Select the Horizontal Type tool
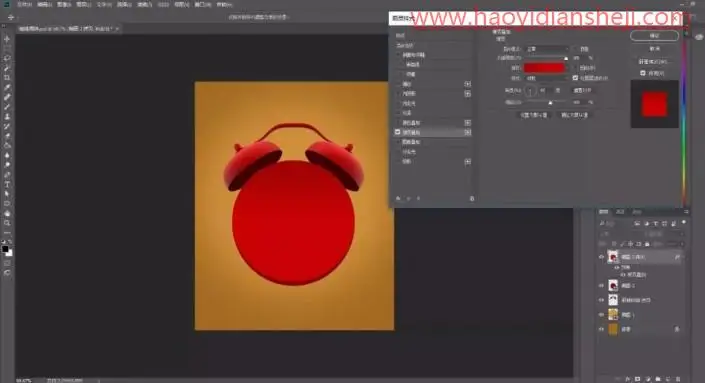The width and height of the screenshot is (705, 383). click(x=7, y=184)
